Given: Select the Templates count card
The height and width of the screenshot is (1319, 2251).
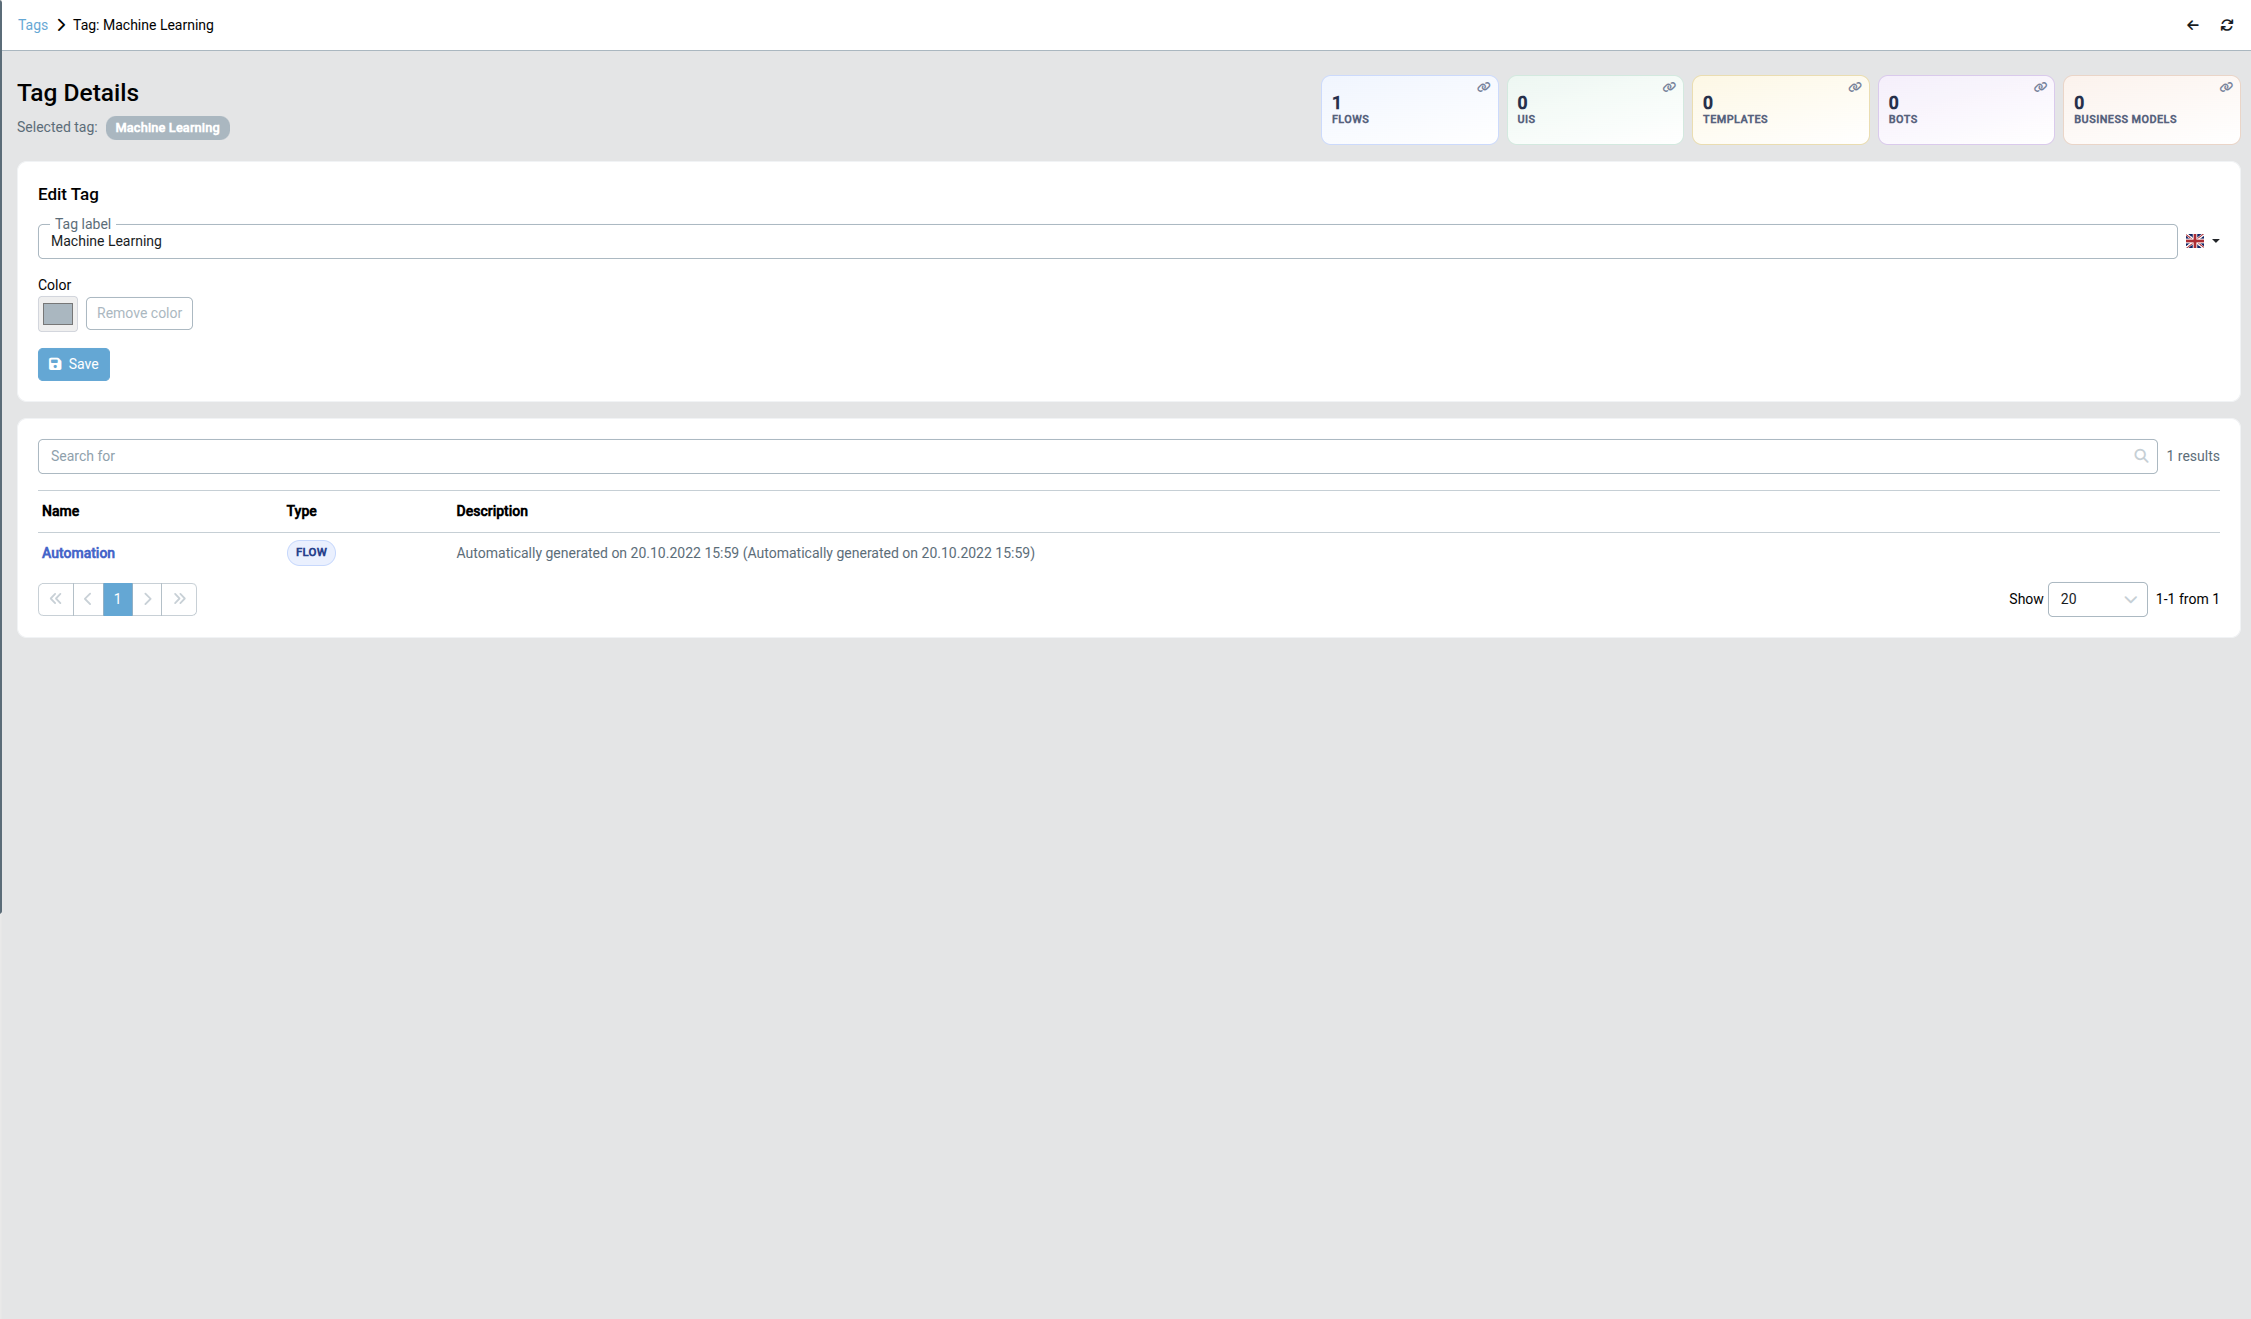Looking at the screenshot, I should (1780, 110).
